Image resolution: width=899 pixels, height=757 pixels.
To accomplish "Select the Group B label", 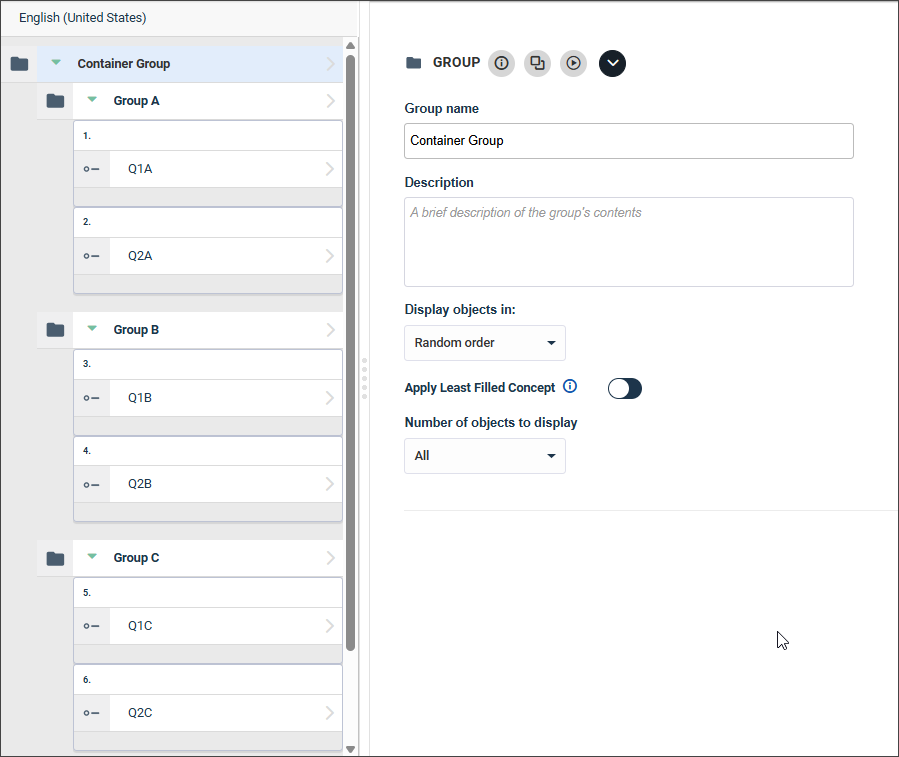I will point(136,330).
